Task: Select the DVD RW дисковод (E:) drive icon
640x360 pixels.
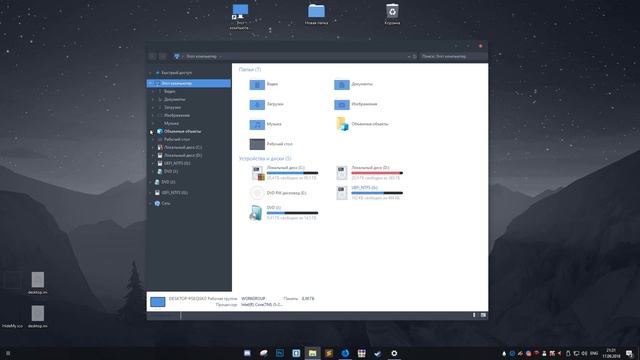Action: point(257,193)
